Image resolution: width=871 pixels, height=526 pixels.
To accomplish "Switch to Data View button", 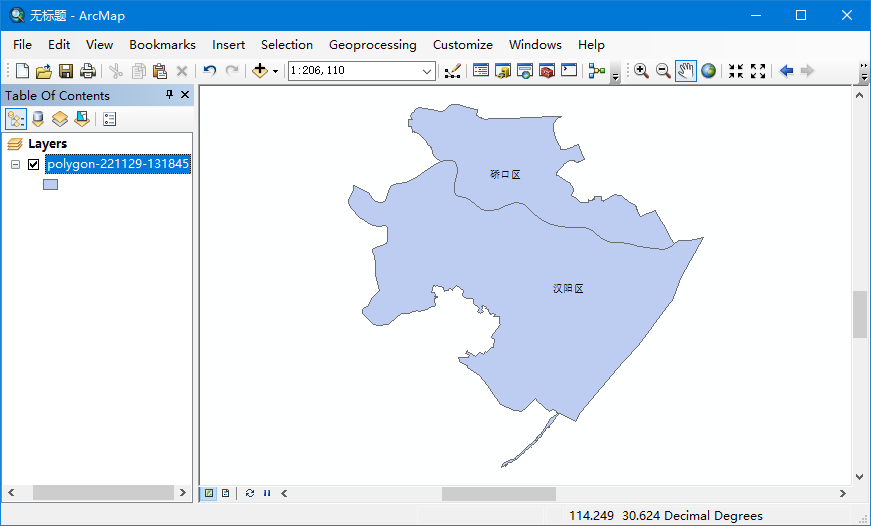I will (x=208, y=493).
